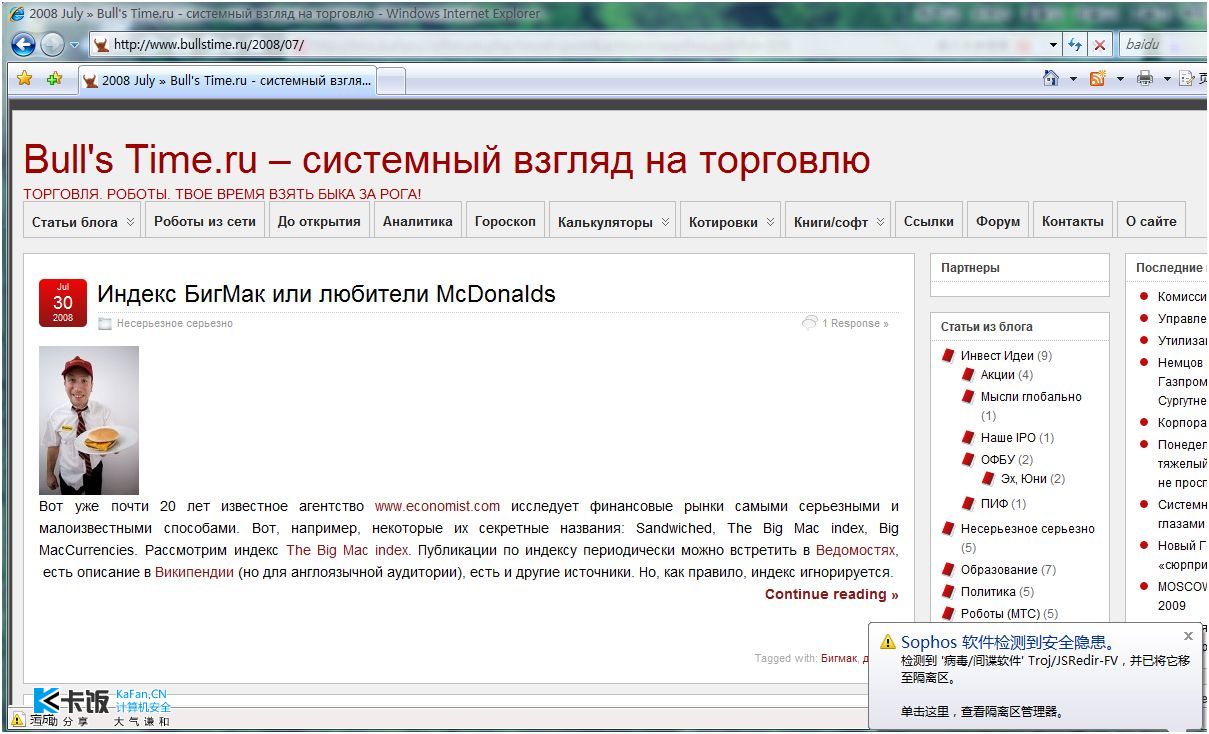Click the Add to Favorites icon

(x=54, y=78)
